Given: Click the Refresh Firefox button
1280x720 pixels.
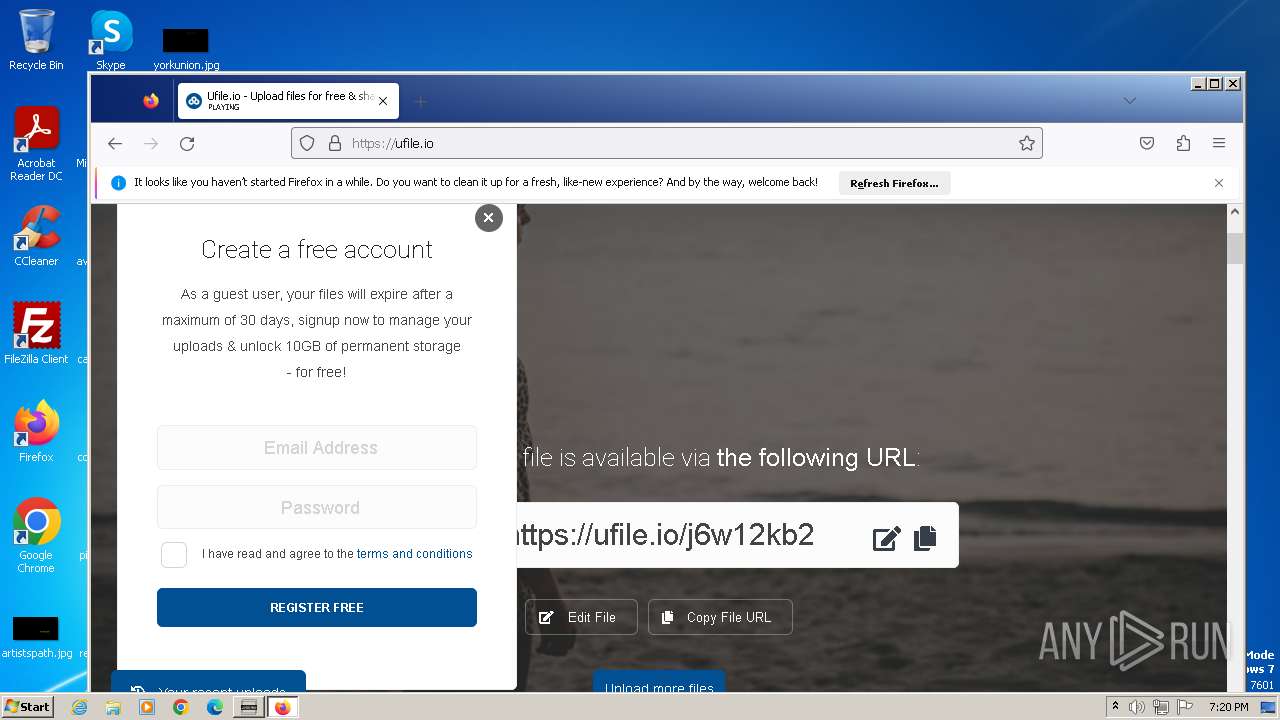Looking at the screenshot, I should pyautogui.click(x=894, y=183).
